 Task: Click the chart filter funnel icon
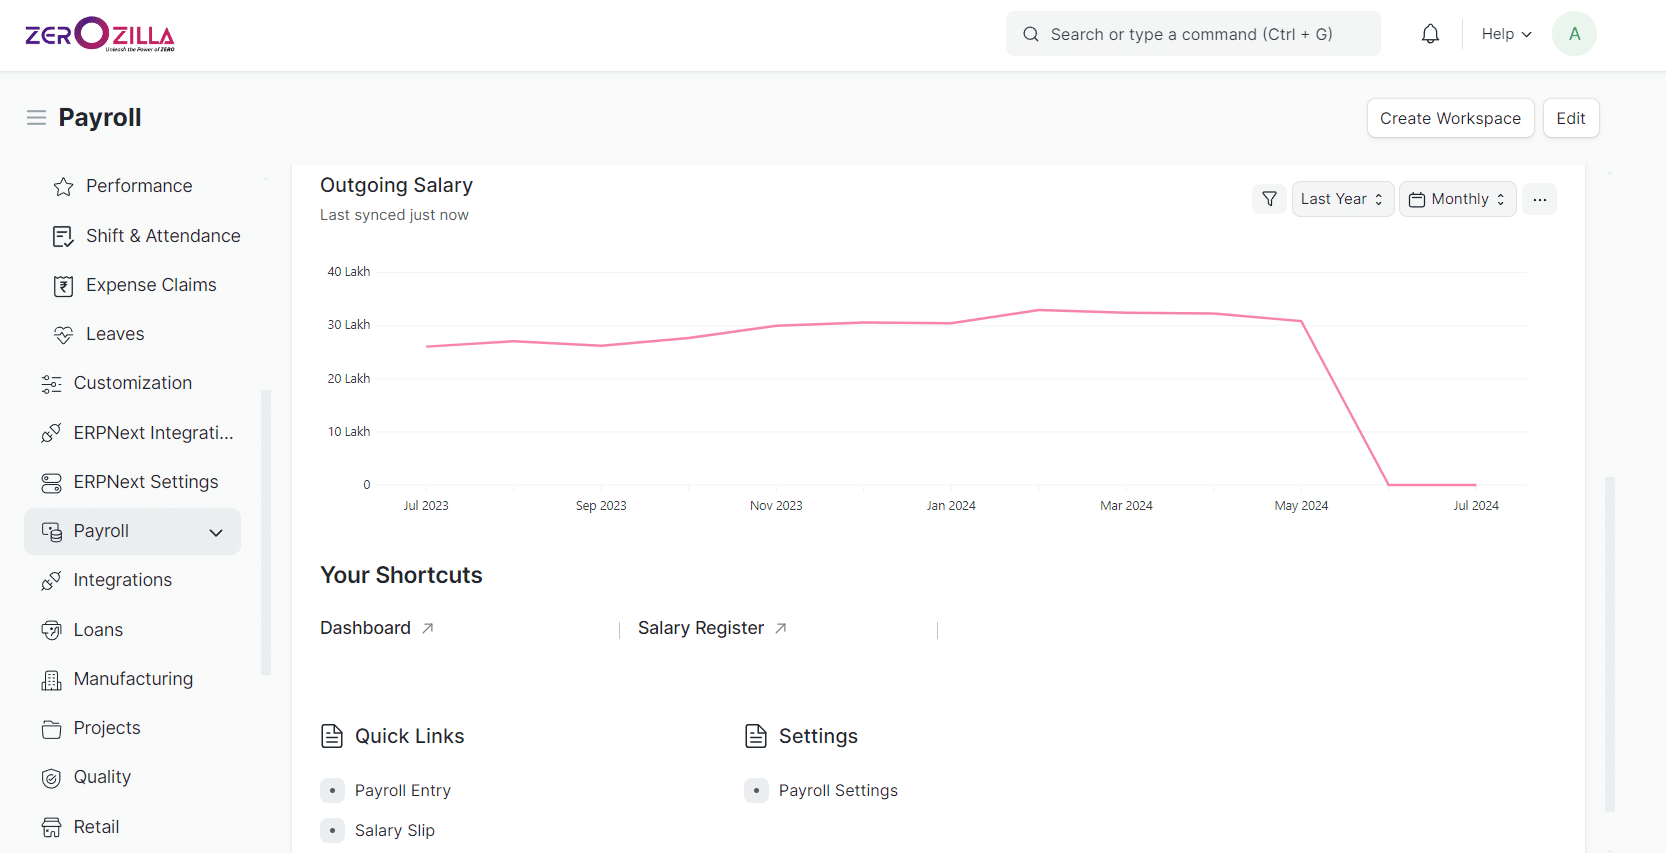coord(1269,199)
